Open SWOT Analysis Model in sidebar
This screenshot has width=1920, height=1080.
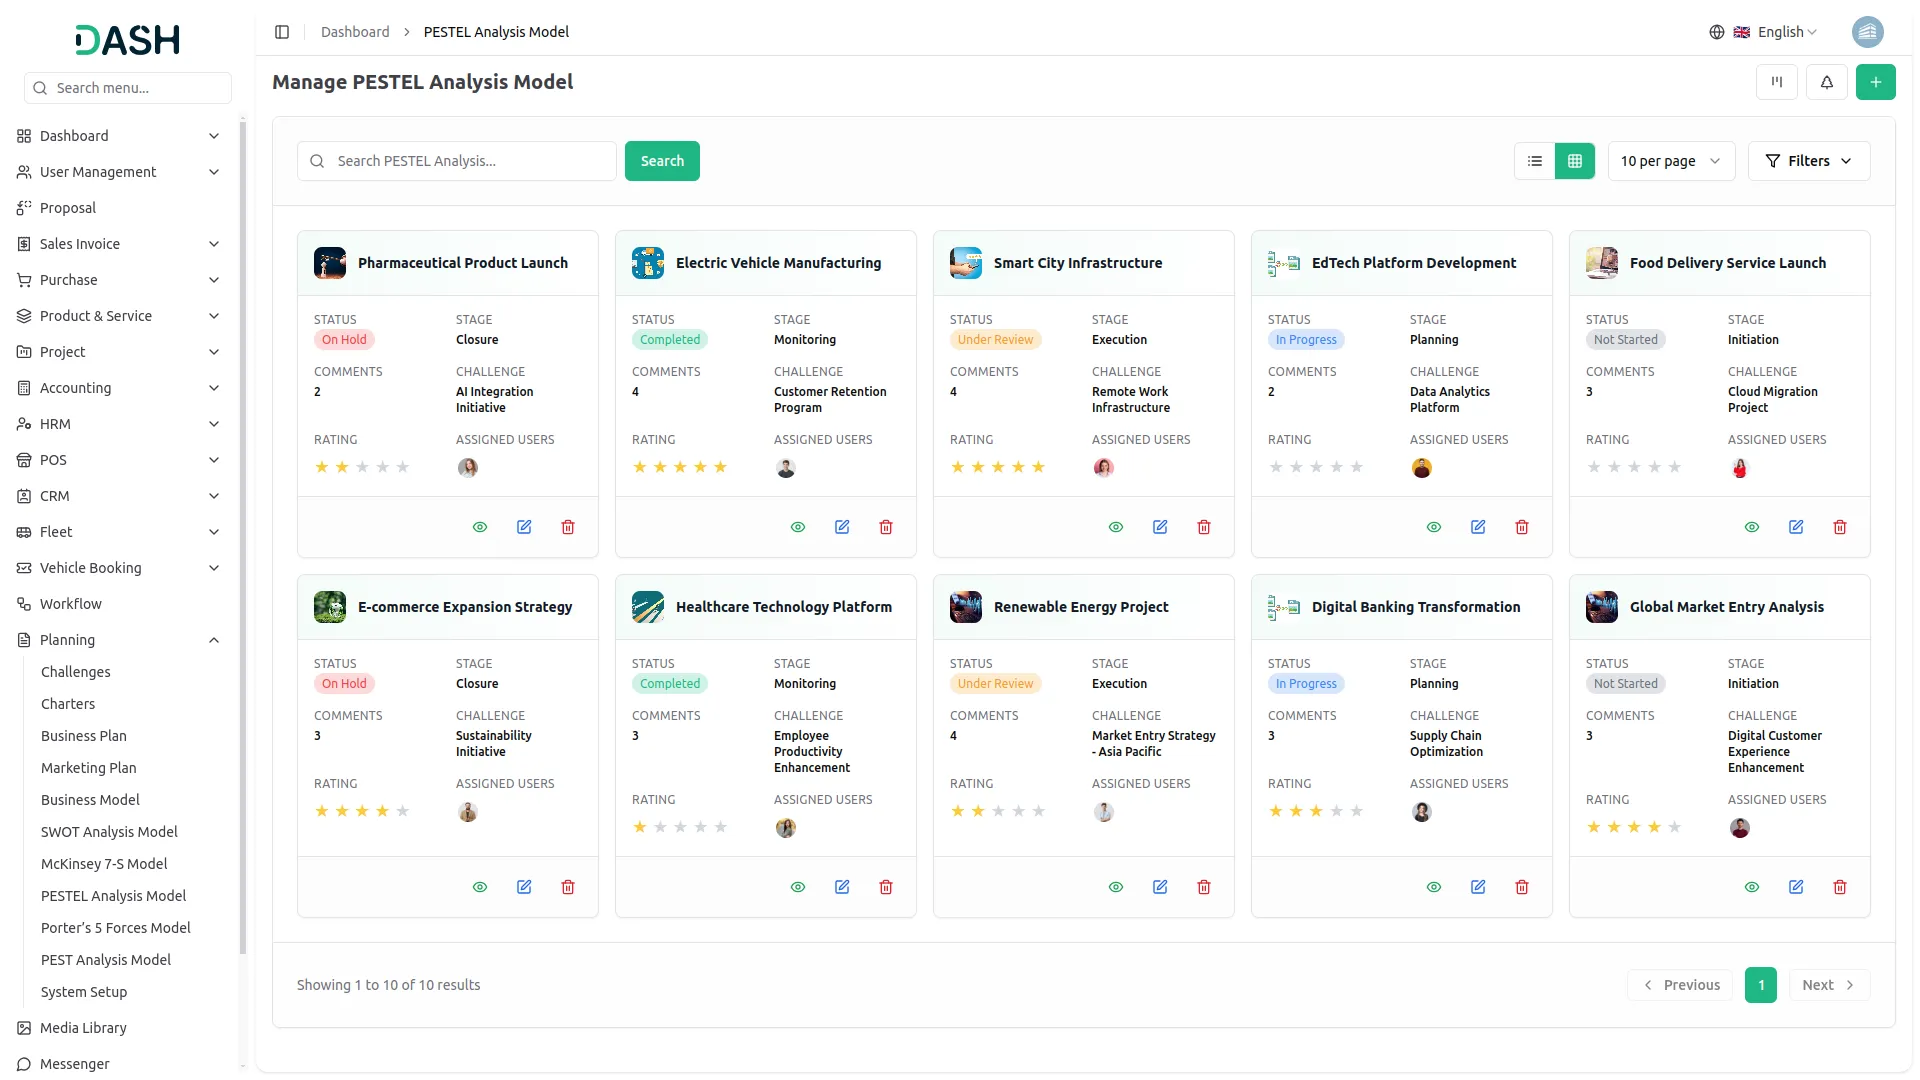(x=109, y=832)
